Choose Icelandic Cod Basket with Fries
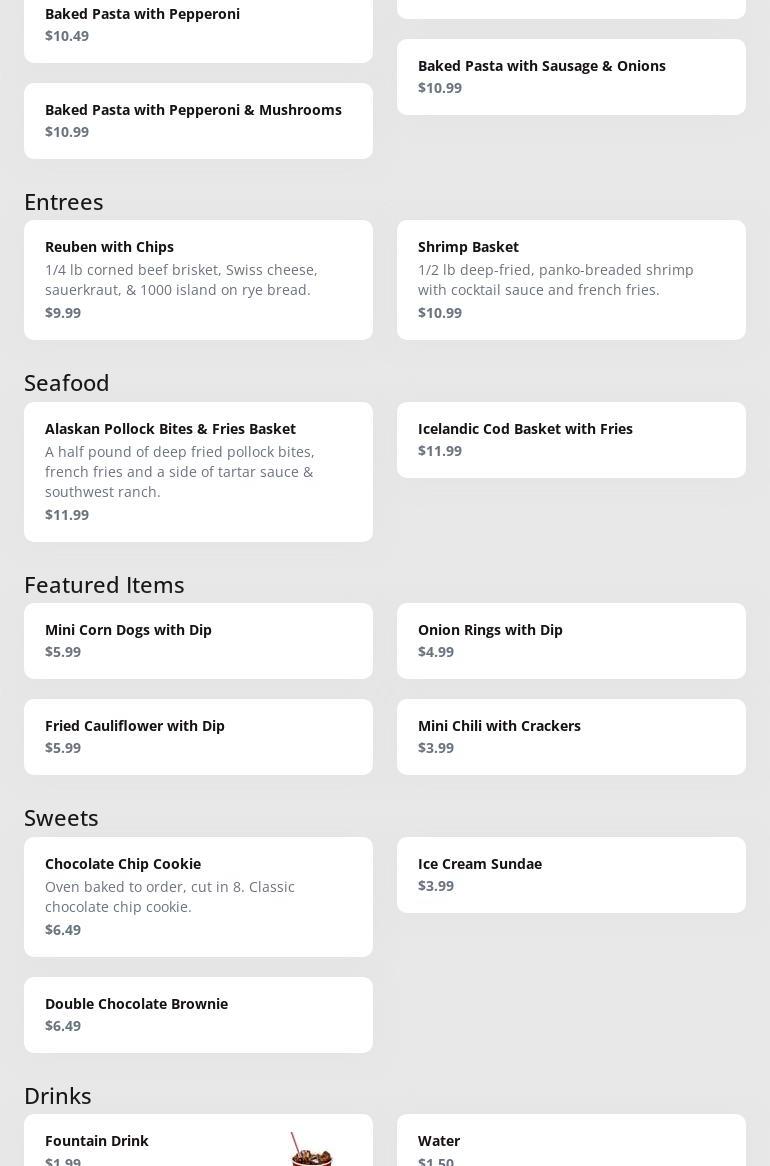 coord(571,440)
